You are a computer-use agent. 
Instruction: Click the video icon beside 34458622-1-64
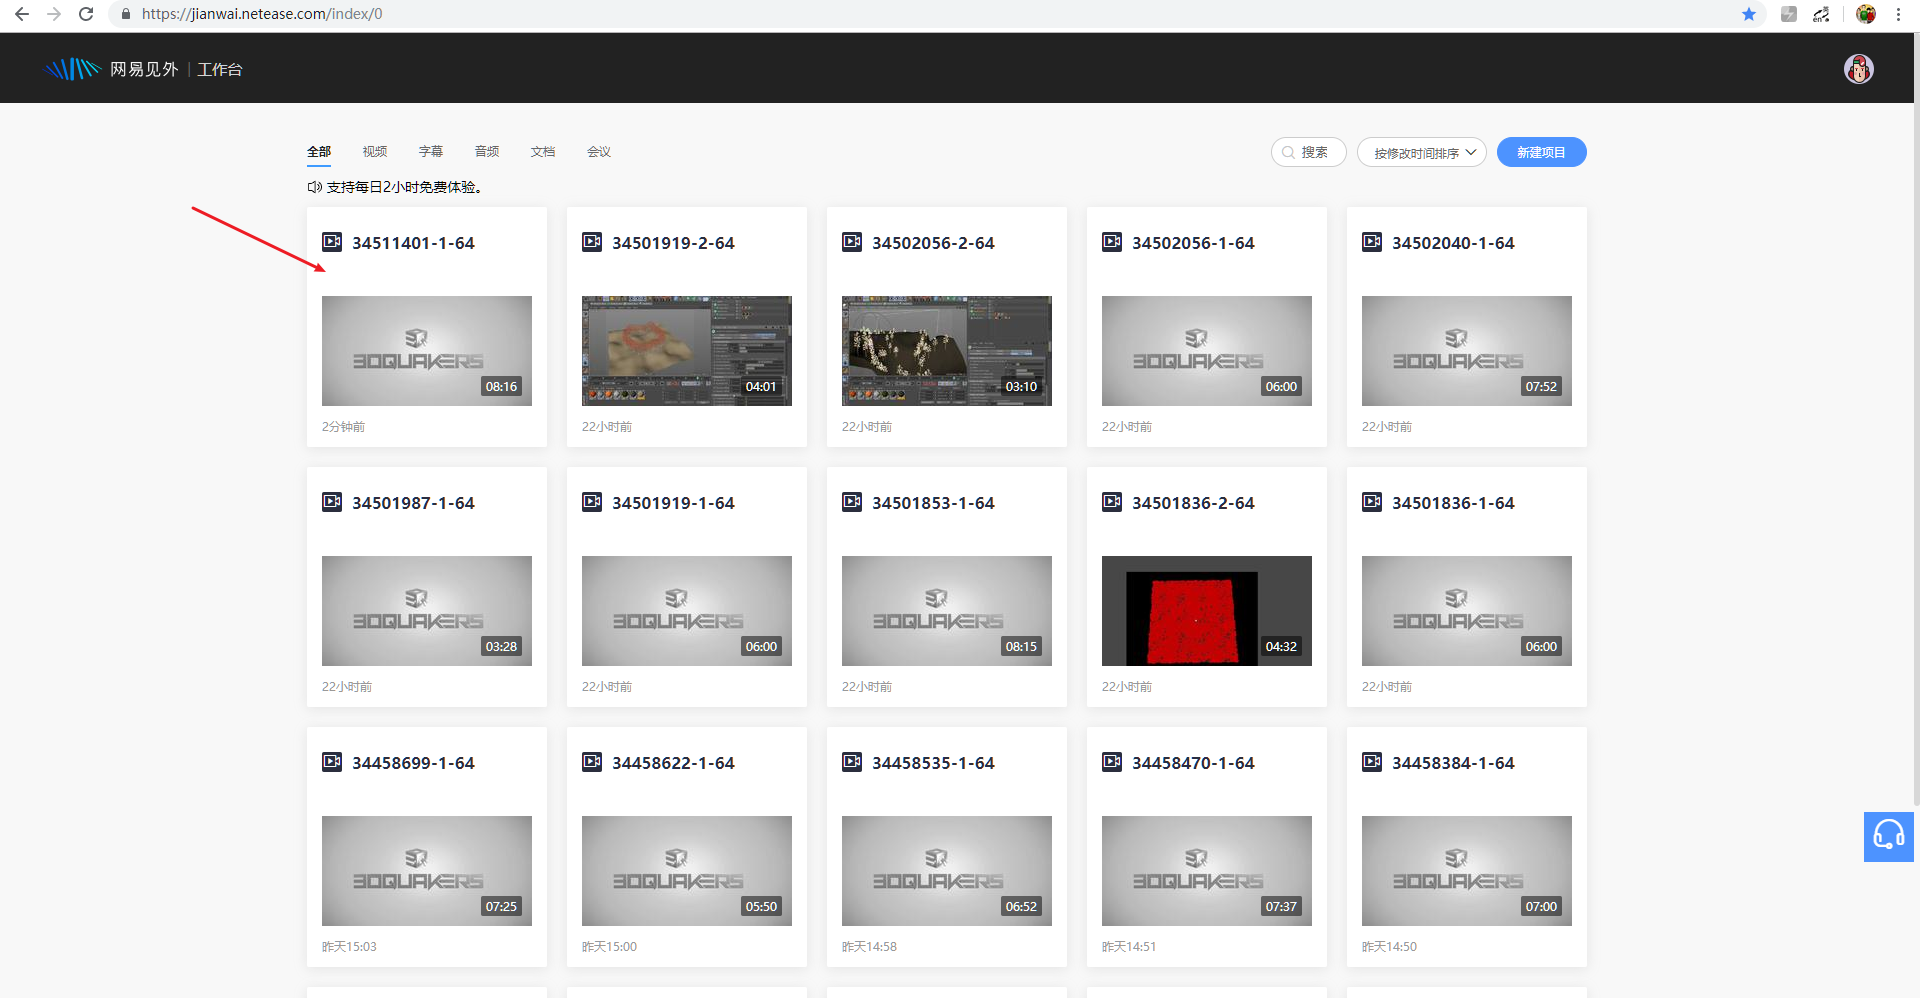[x=592, y=762]
